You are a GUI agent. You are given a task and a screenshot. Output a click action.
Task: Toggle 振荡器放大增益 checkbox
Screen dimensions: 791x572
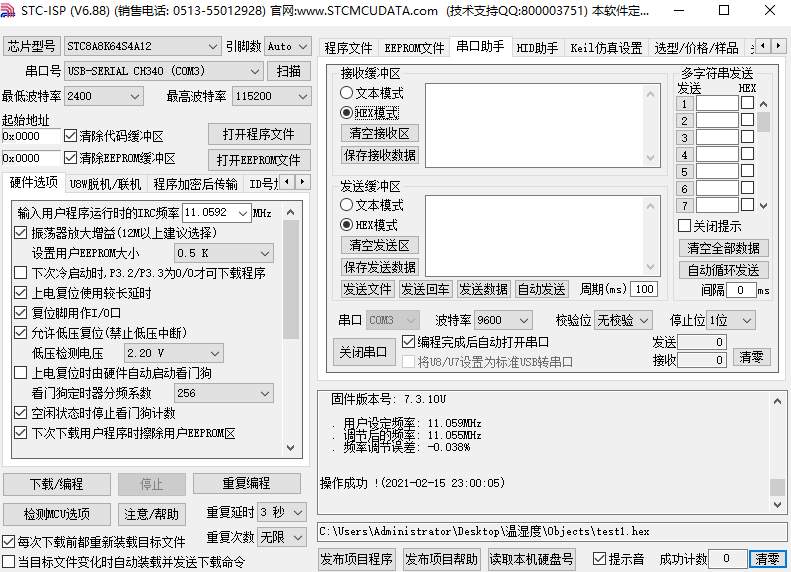click(21, 233)
